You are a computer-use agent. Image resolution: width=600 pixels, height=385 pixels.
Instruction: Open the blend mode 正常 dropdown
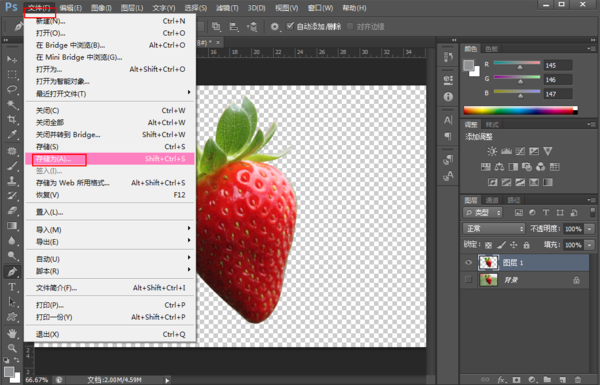tap(494, 228)
